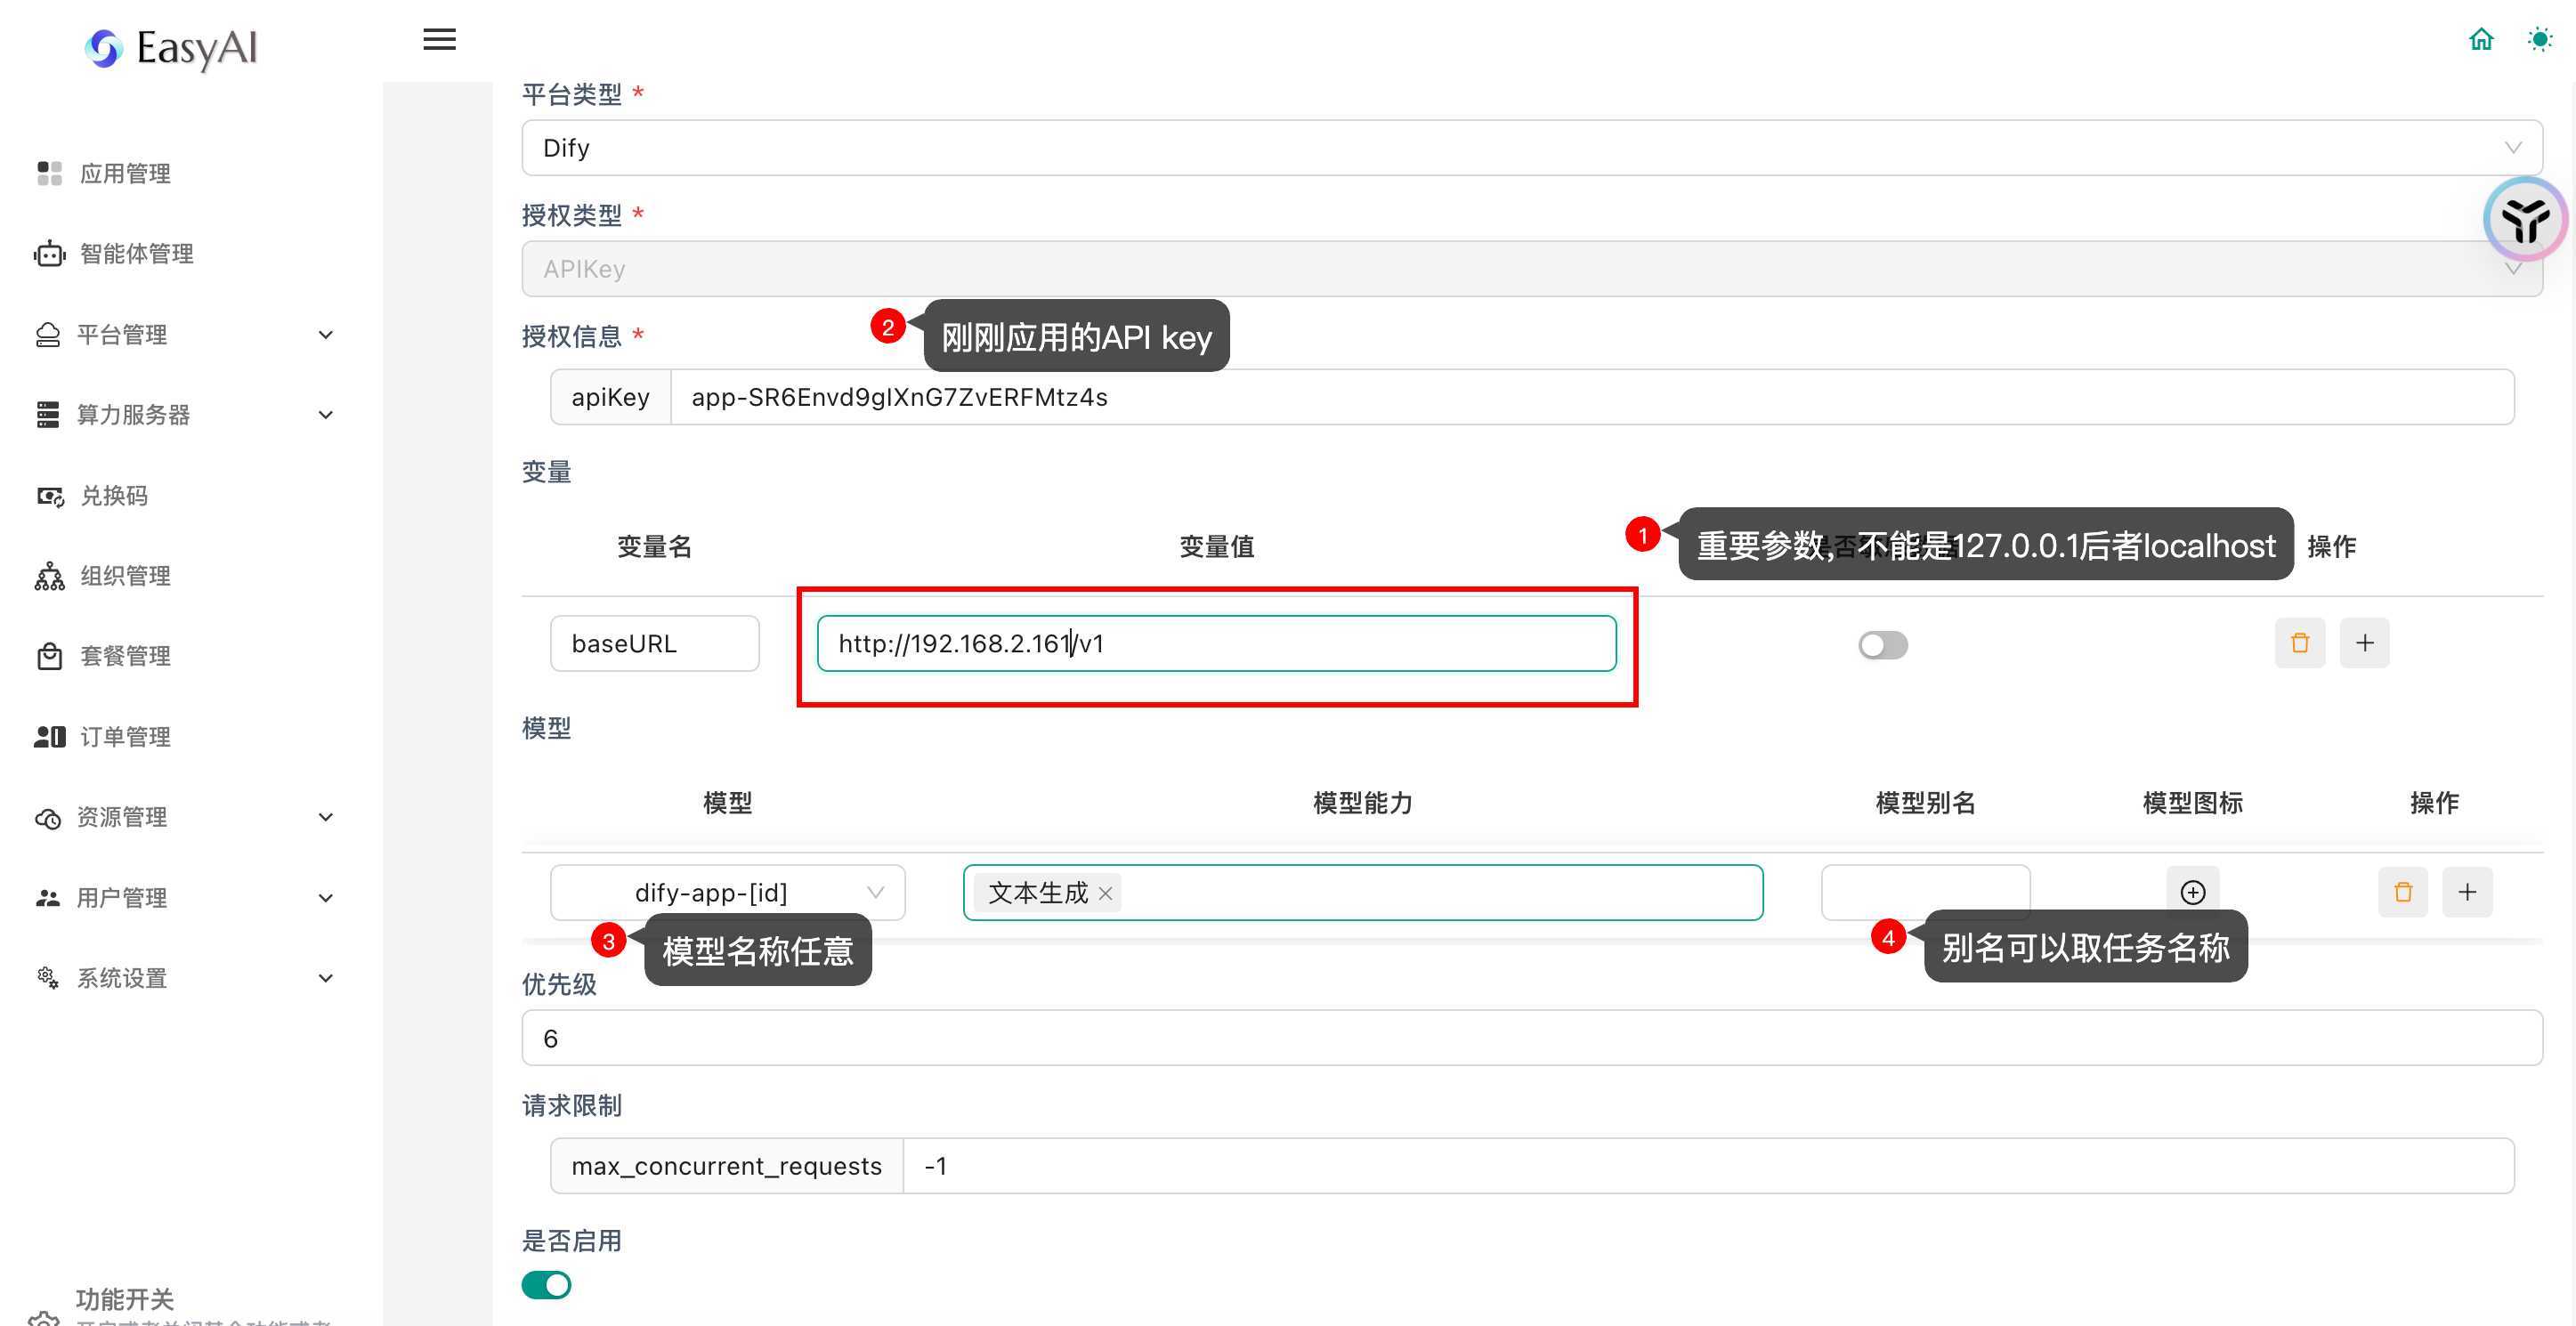Open the 平台类型 Dify dropdown
Viewport: 2576px width, 1326px height.
click(x=1531, y=148)
